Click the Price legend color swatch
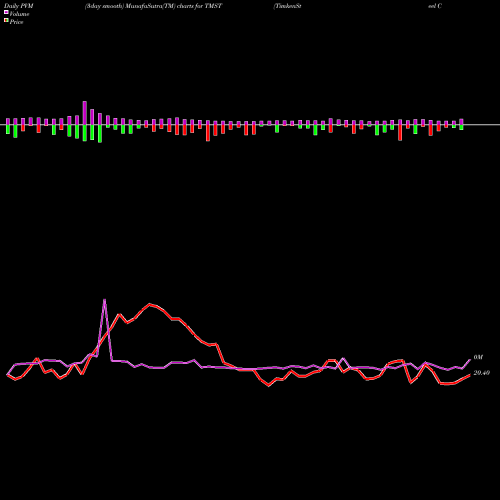This screenshot has height=500, width=500. (6, 20)
